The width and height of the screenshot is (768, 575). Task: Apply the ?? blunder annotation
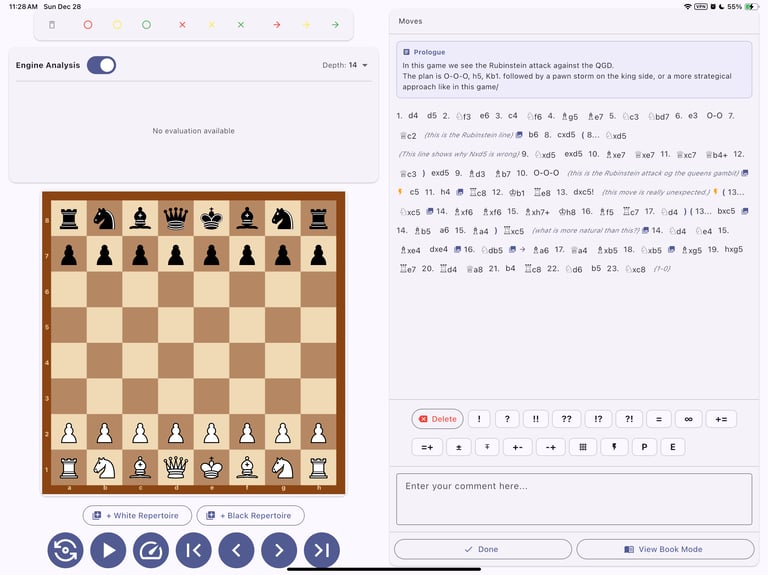(566, 419)
